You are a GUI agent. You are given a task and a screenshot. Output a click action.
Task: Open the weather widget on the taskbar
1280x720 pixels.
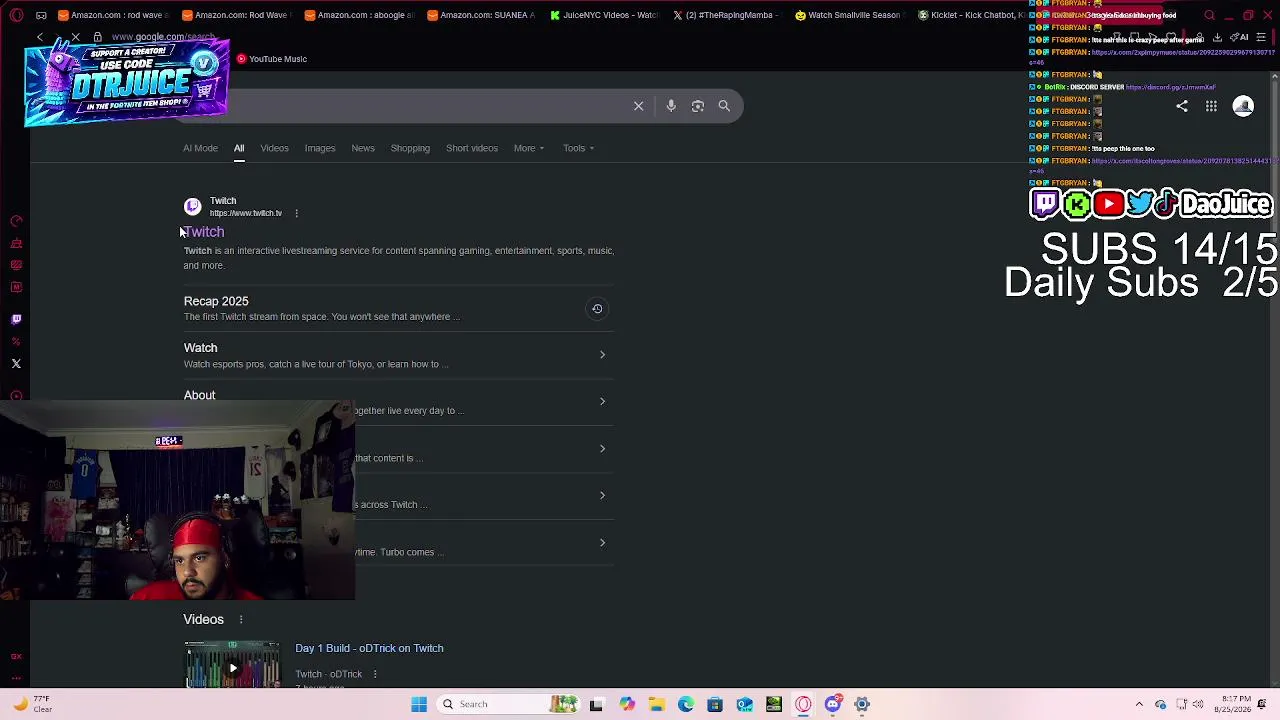tap(32, 704)
